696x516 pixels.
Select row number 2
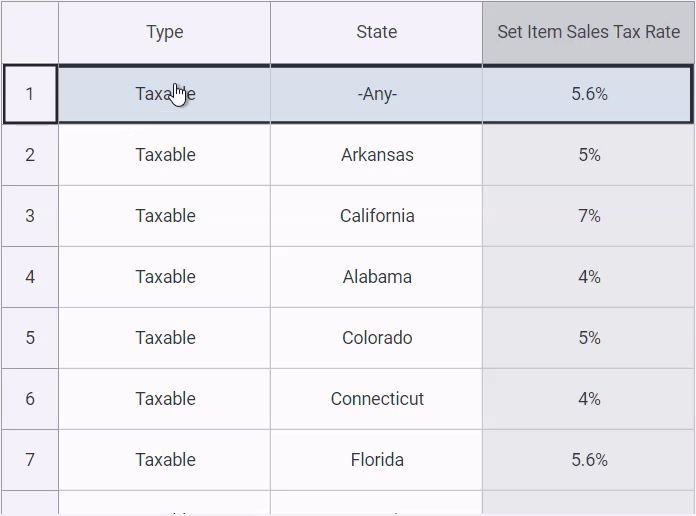pyautogui.click(x=30, y=155)
